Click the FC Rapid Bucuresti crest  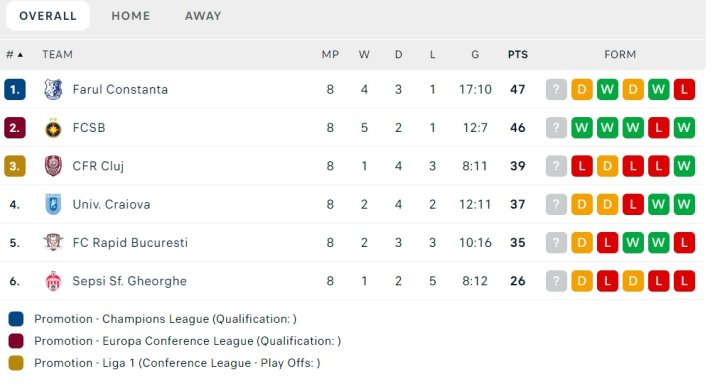coord(53,242)
